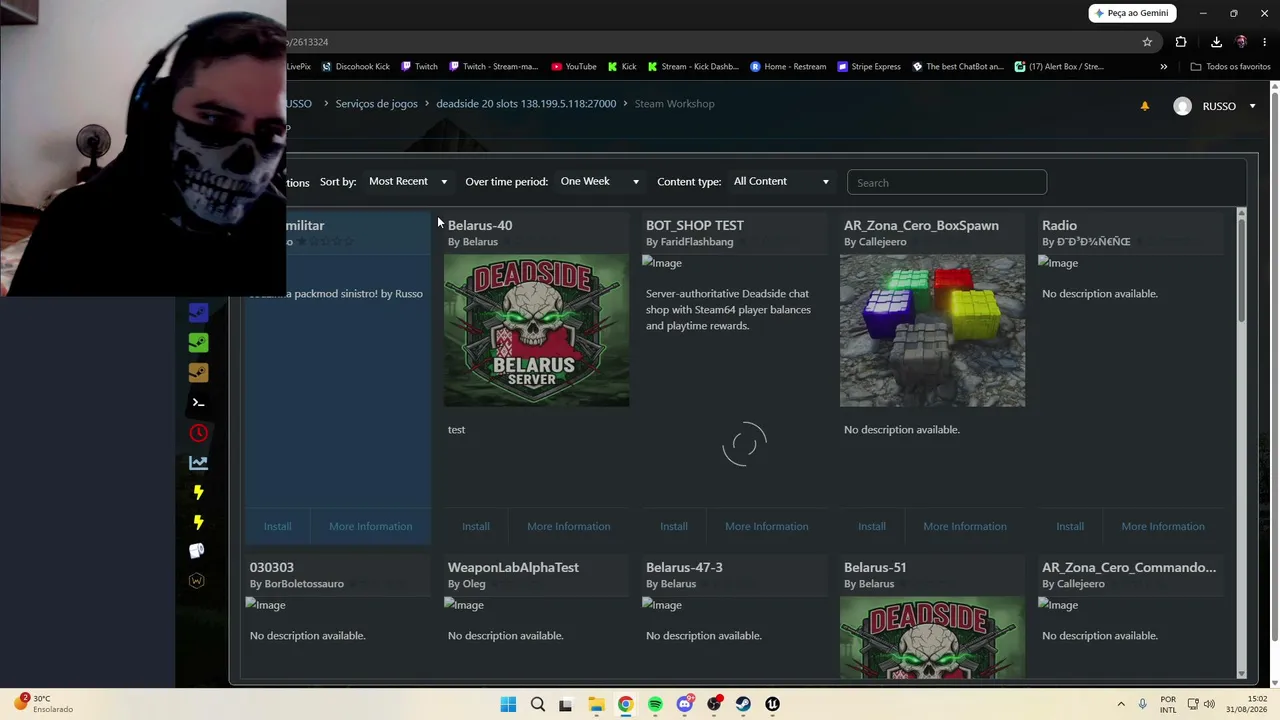Open the Stripe Express bookmark
Screen dimensions: 1280x720
[869, 67]
